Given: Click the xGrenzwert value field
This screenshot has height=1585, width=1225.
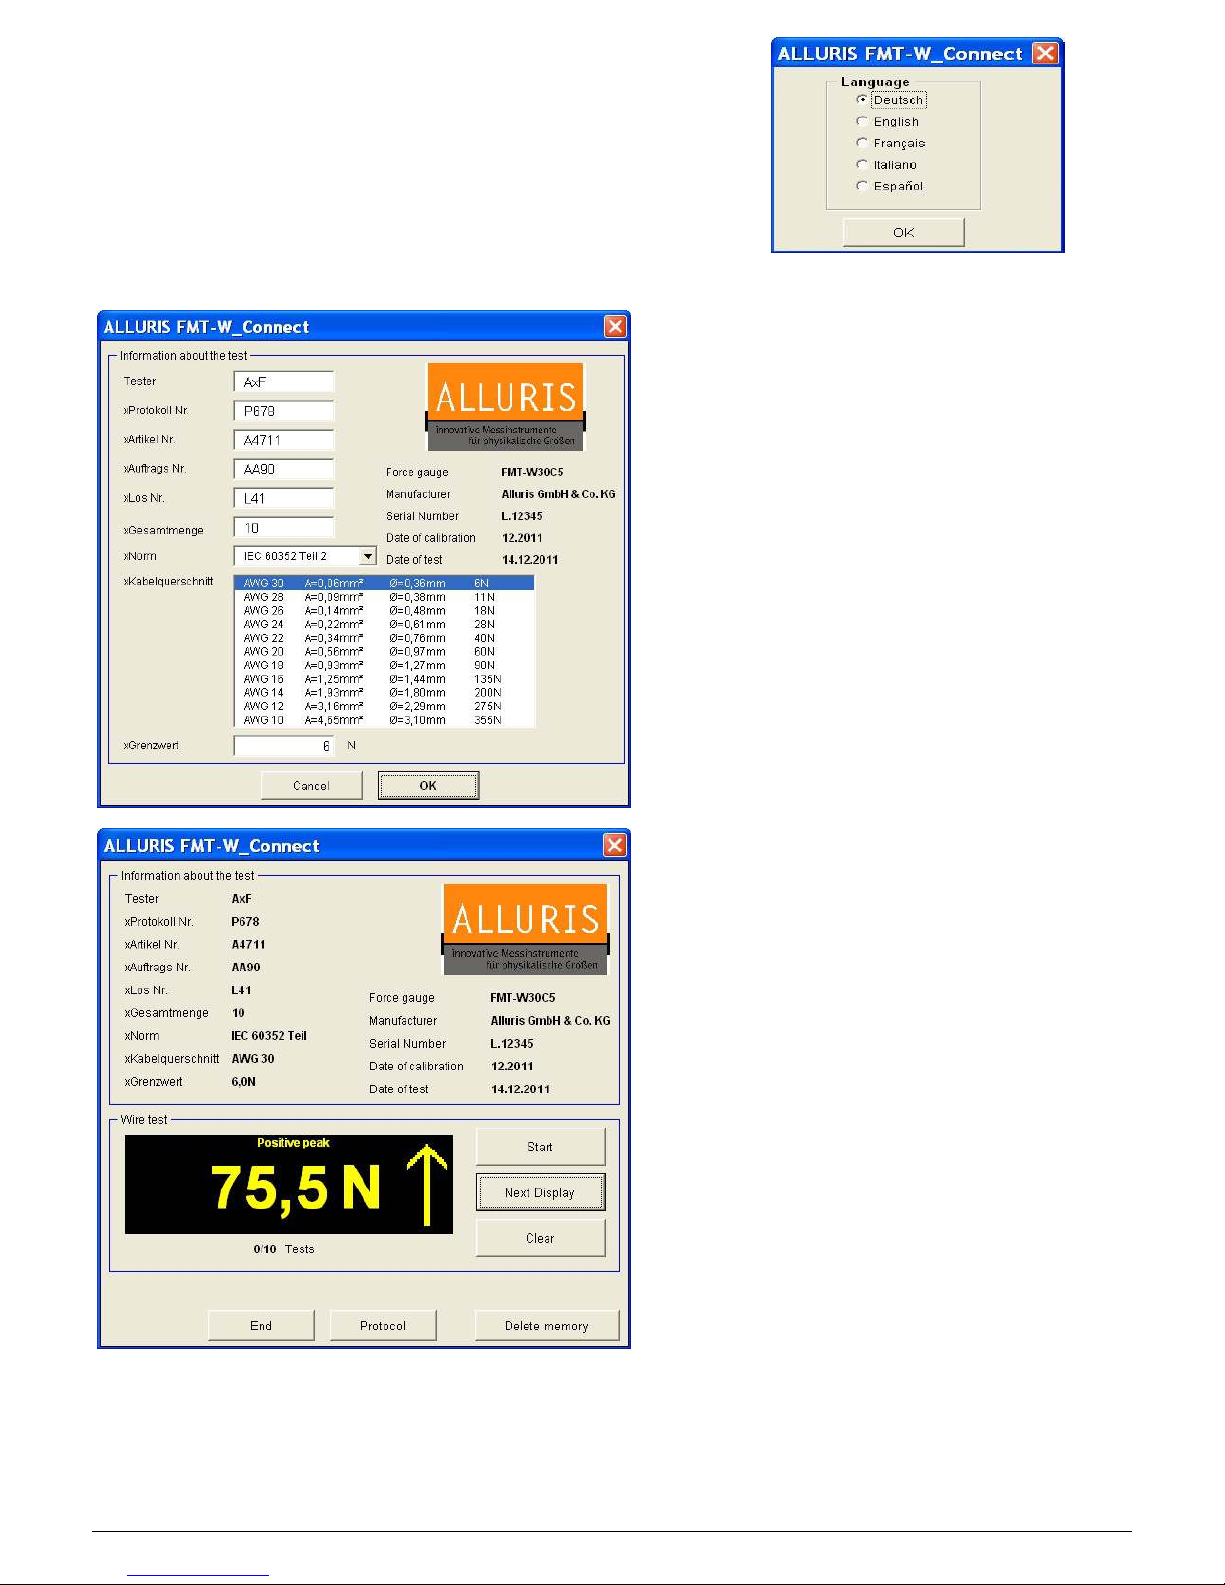Looking at the screenshot, I should (284, 746).
